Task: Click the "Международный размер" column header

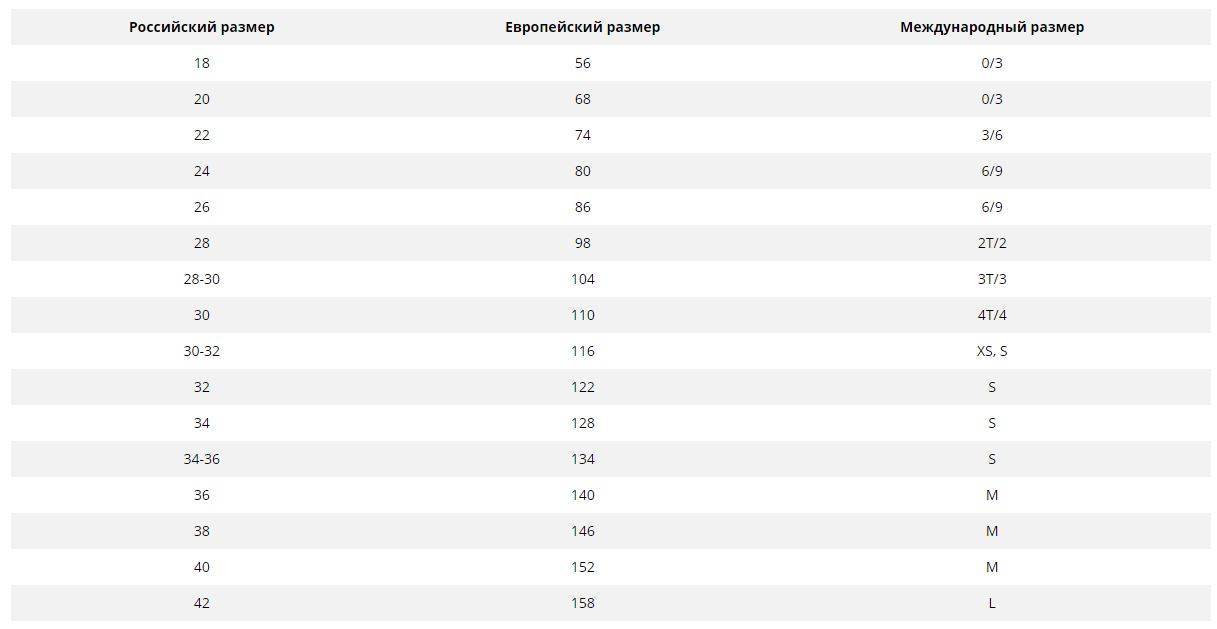Action: (x=991, y=27)
